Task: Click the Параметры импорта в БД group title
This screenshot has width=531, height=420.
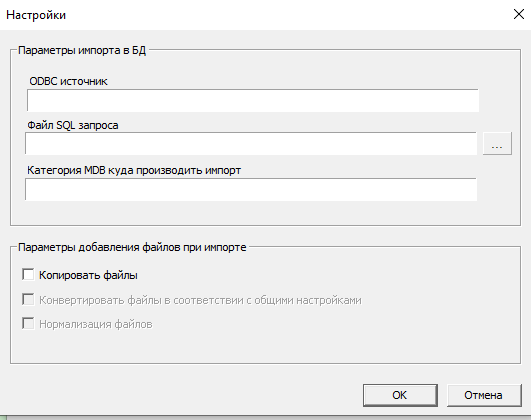Action: 82,50
